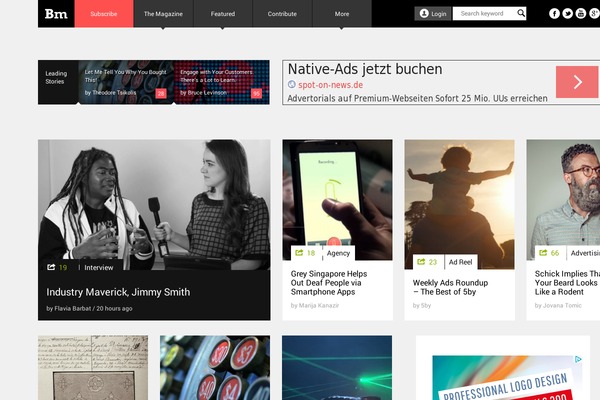Image resolution: width=600 pixels, height=400 pixels.
Task: Open the Google Plus social icon
Action: 594,14
